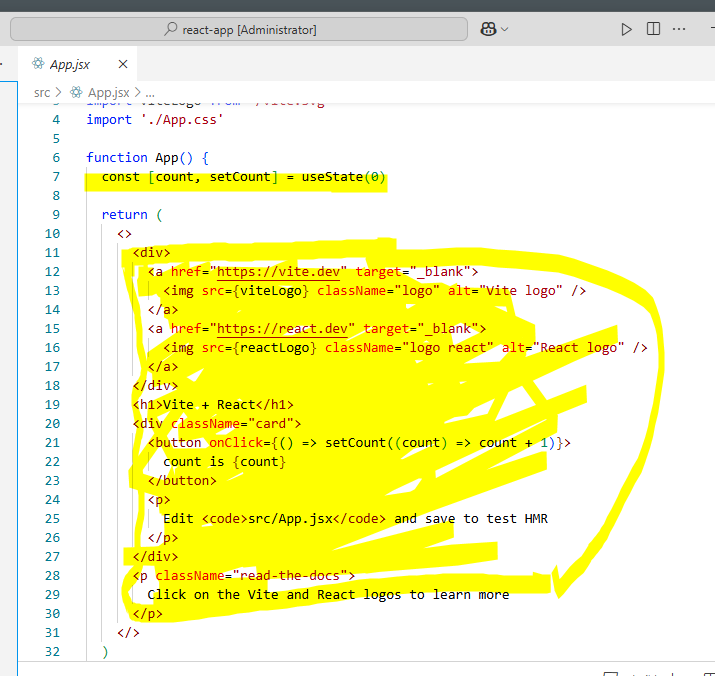The height and width of the screenshot is (676, 715).
Task: Close the App.jsx tab
Action: (123, 64)
